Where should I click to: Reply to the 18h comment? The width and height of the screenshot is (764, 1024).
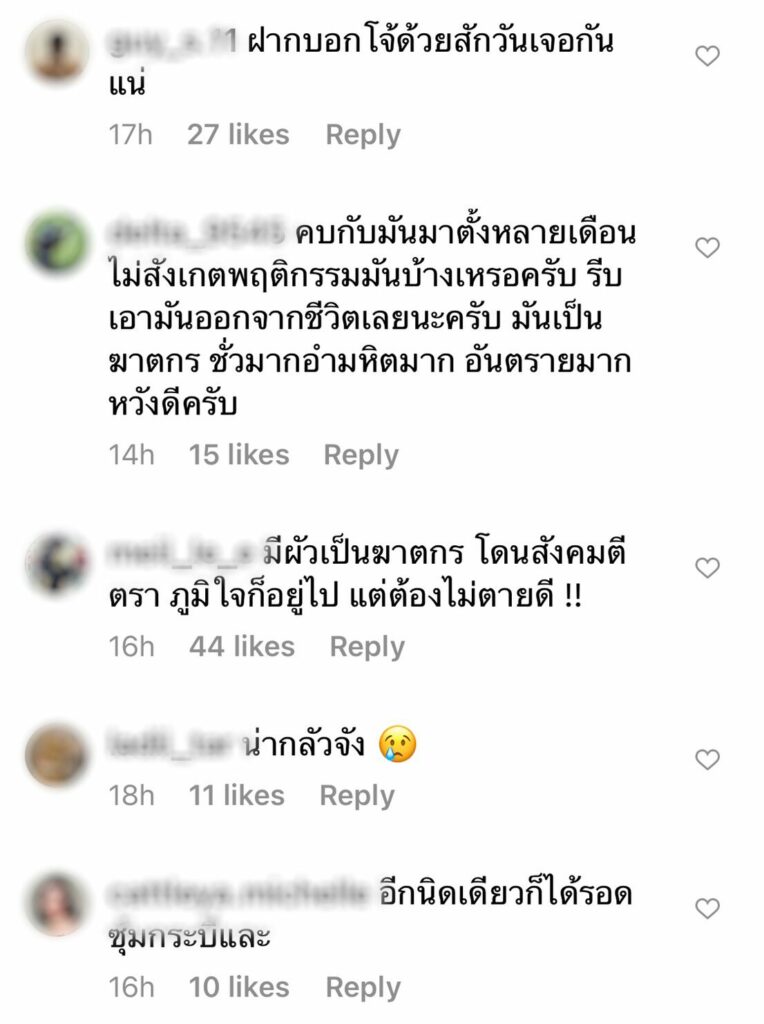pos(357,796)
